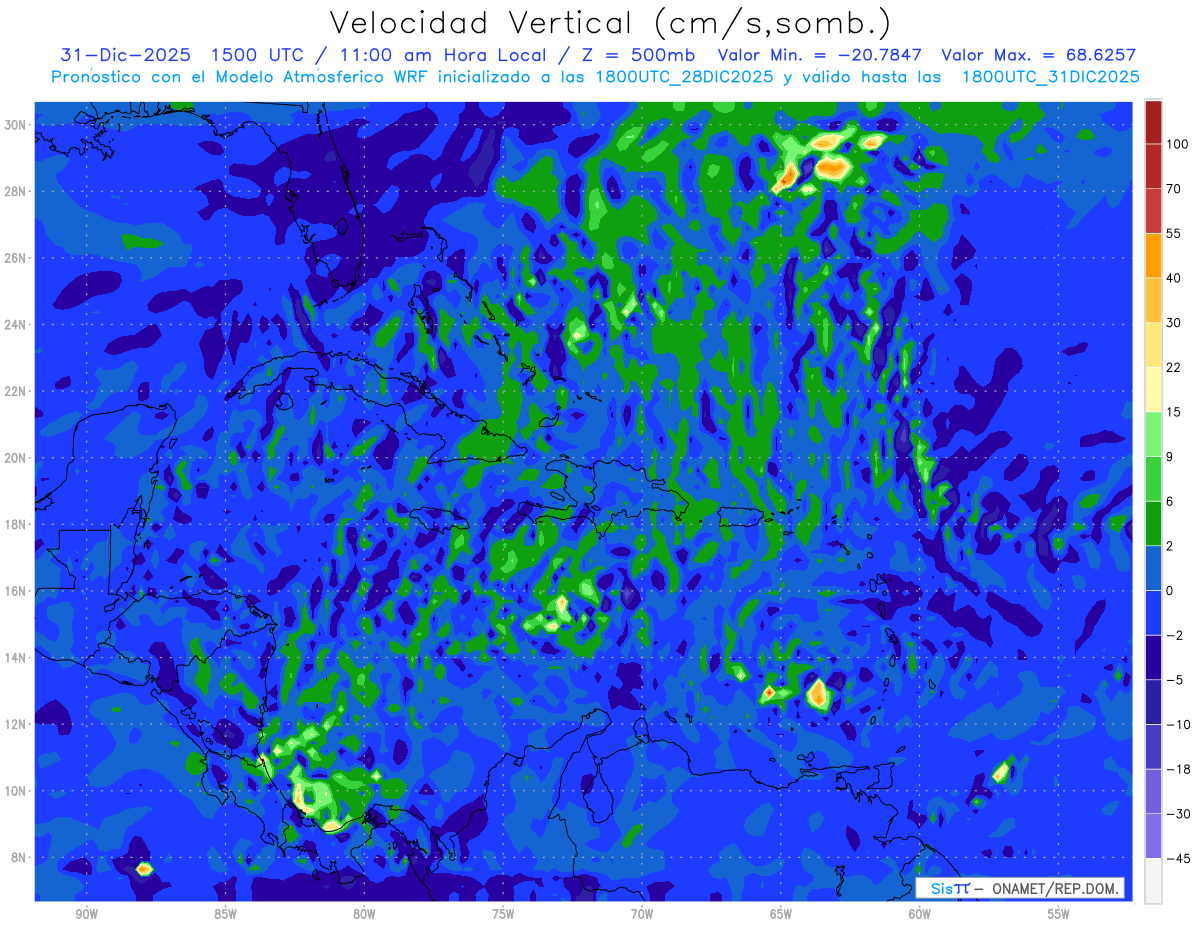Click the '1800UTC_31DIC2025' valid-until time text
The image size is (1200, 927).
[1050, 77]
